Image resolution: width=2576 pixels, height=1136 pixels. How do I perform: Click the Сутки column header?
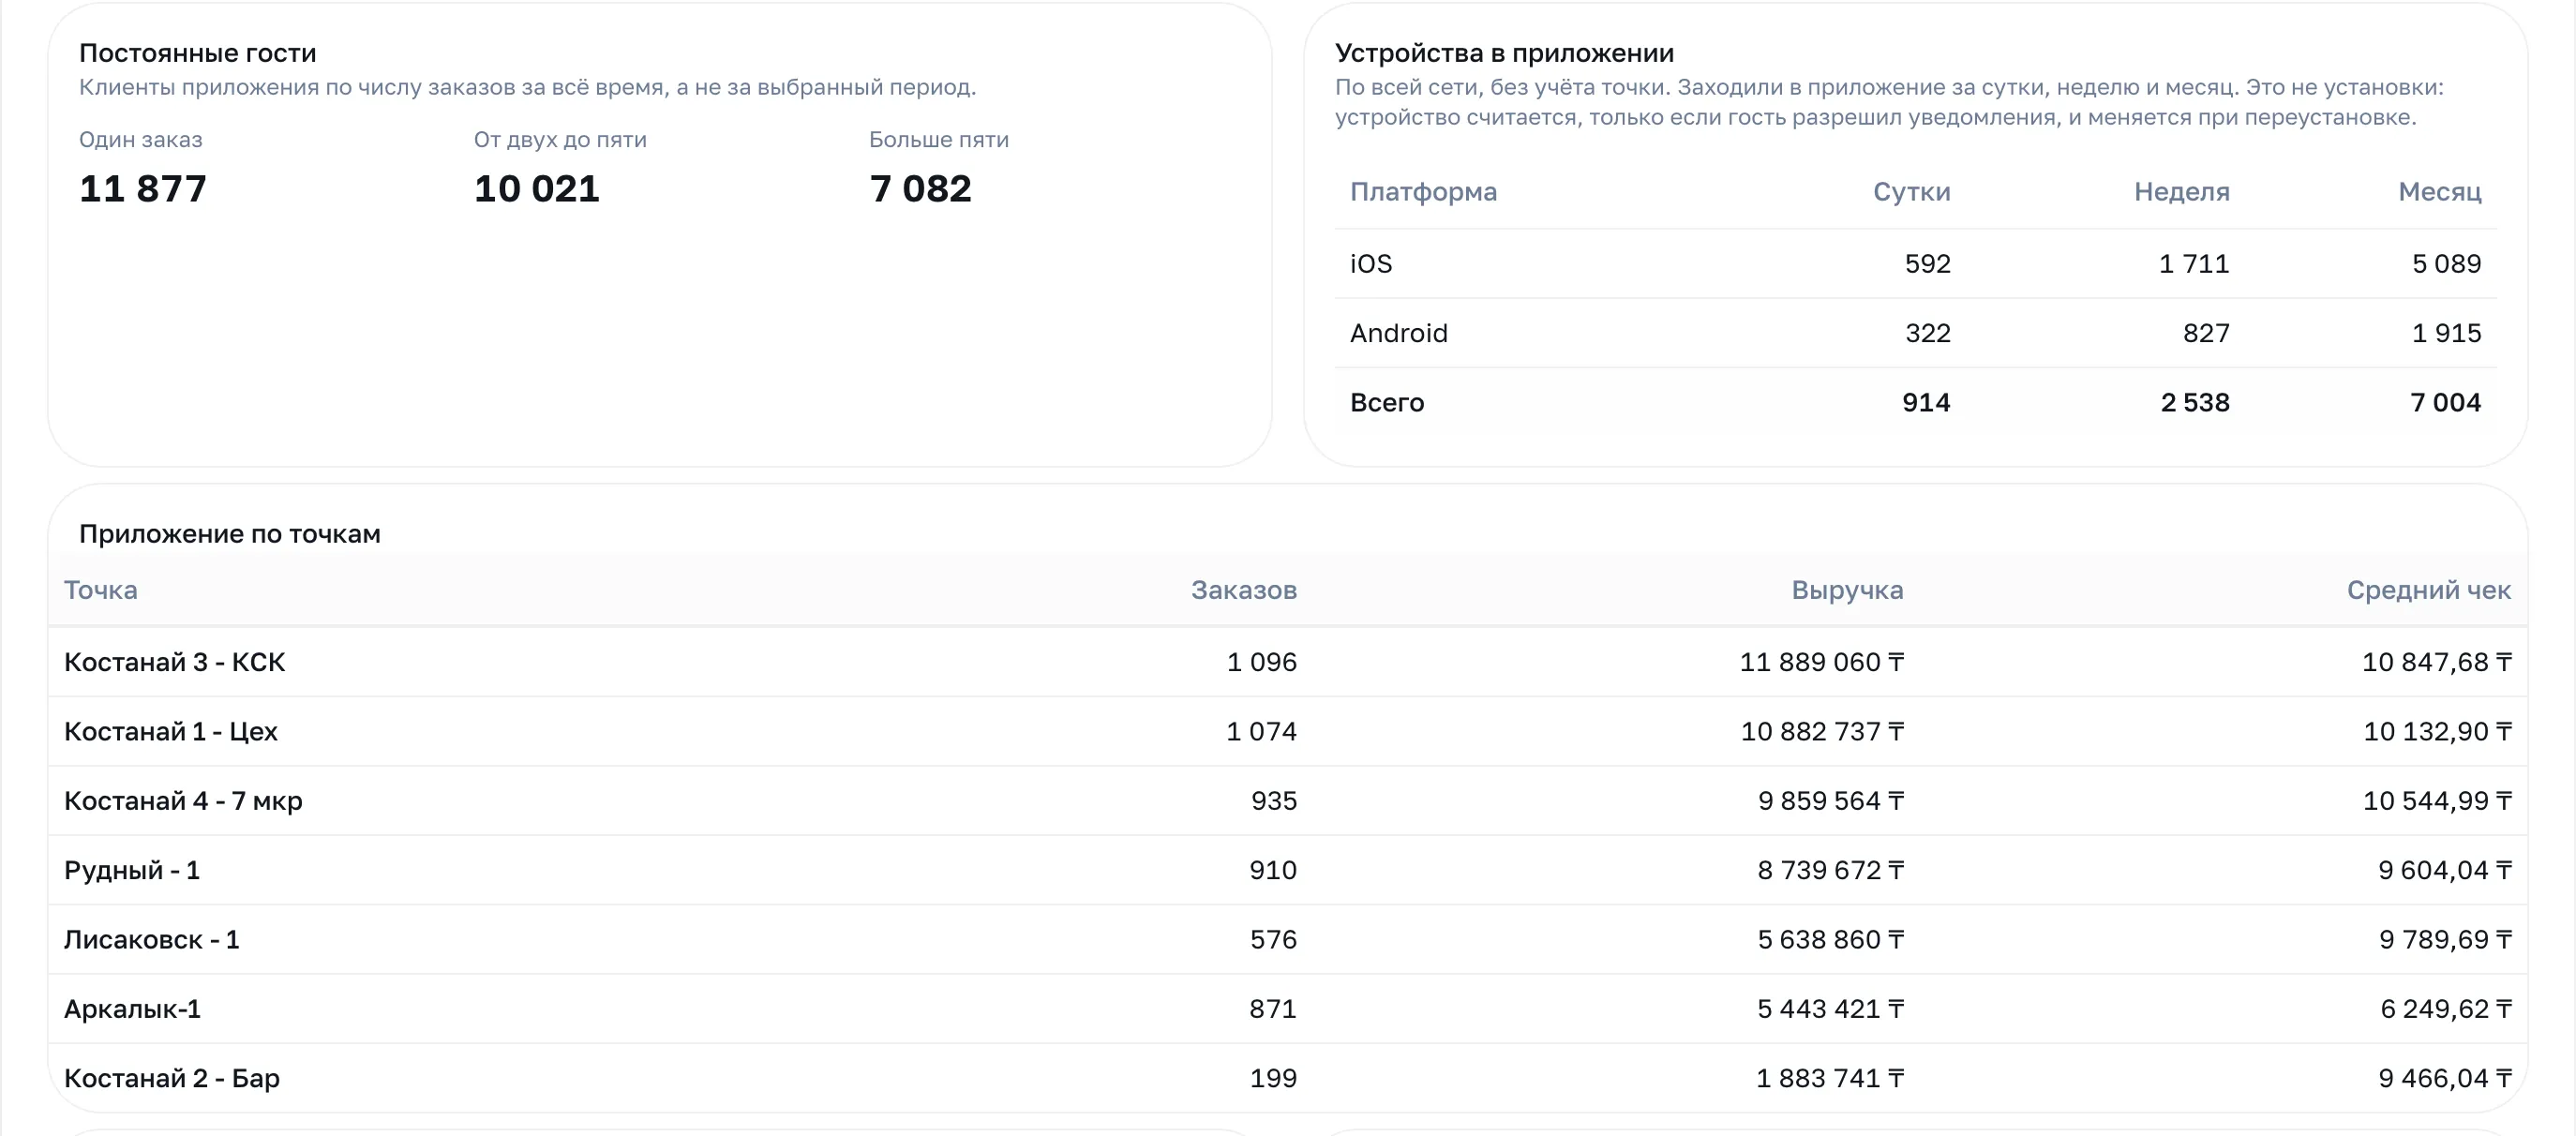[x=1911, y=192]
